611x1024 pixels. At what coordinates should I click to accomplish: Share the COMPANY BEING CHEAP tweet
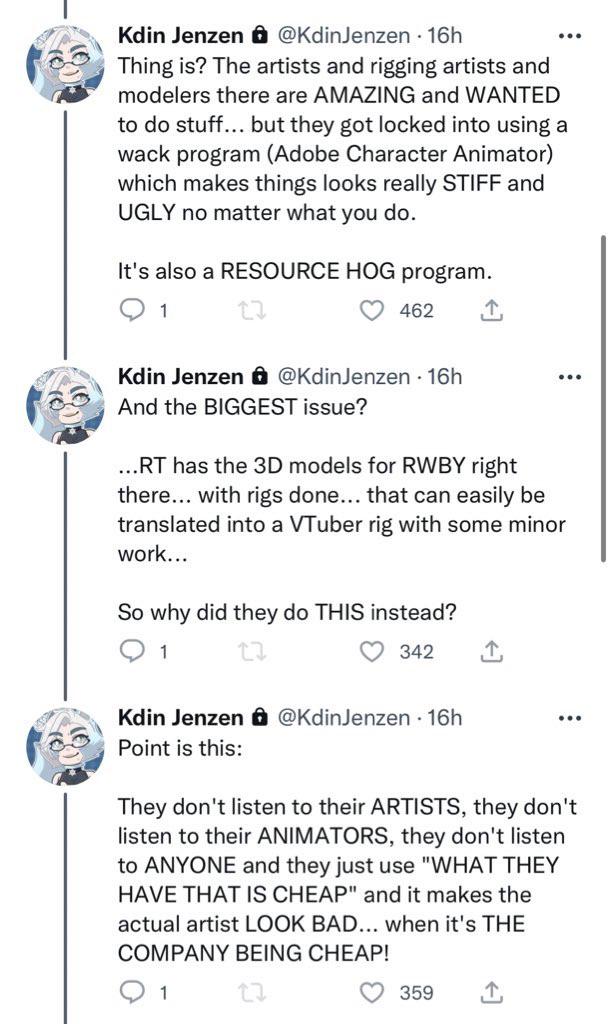(491, 993)
